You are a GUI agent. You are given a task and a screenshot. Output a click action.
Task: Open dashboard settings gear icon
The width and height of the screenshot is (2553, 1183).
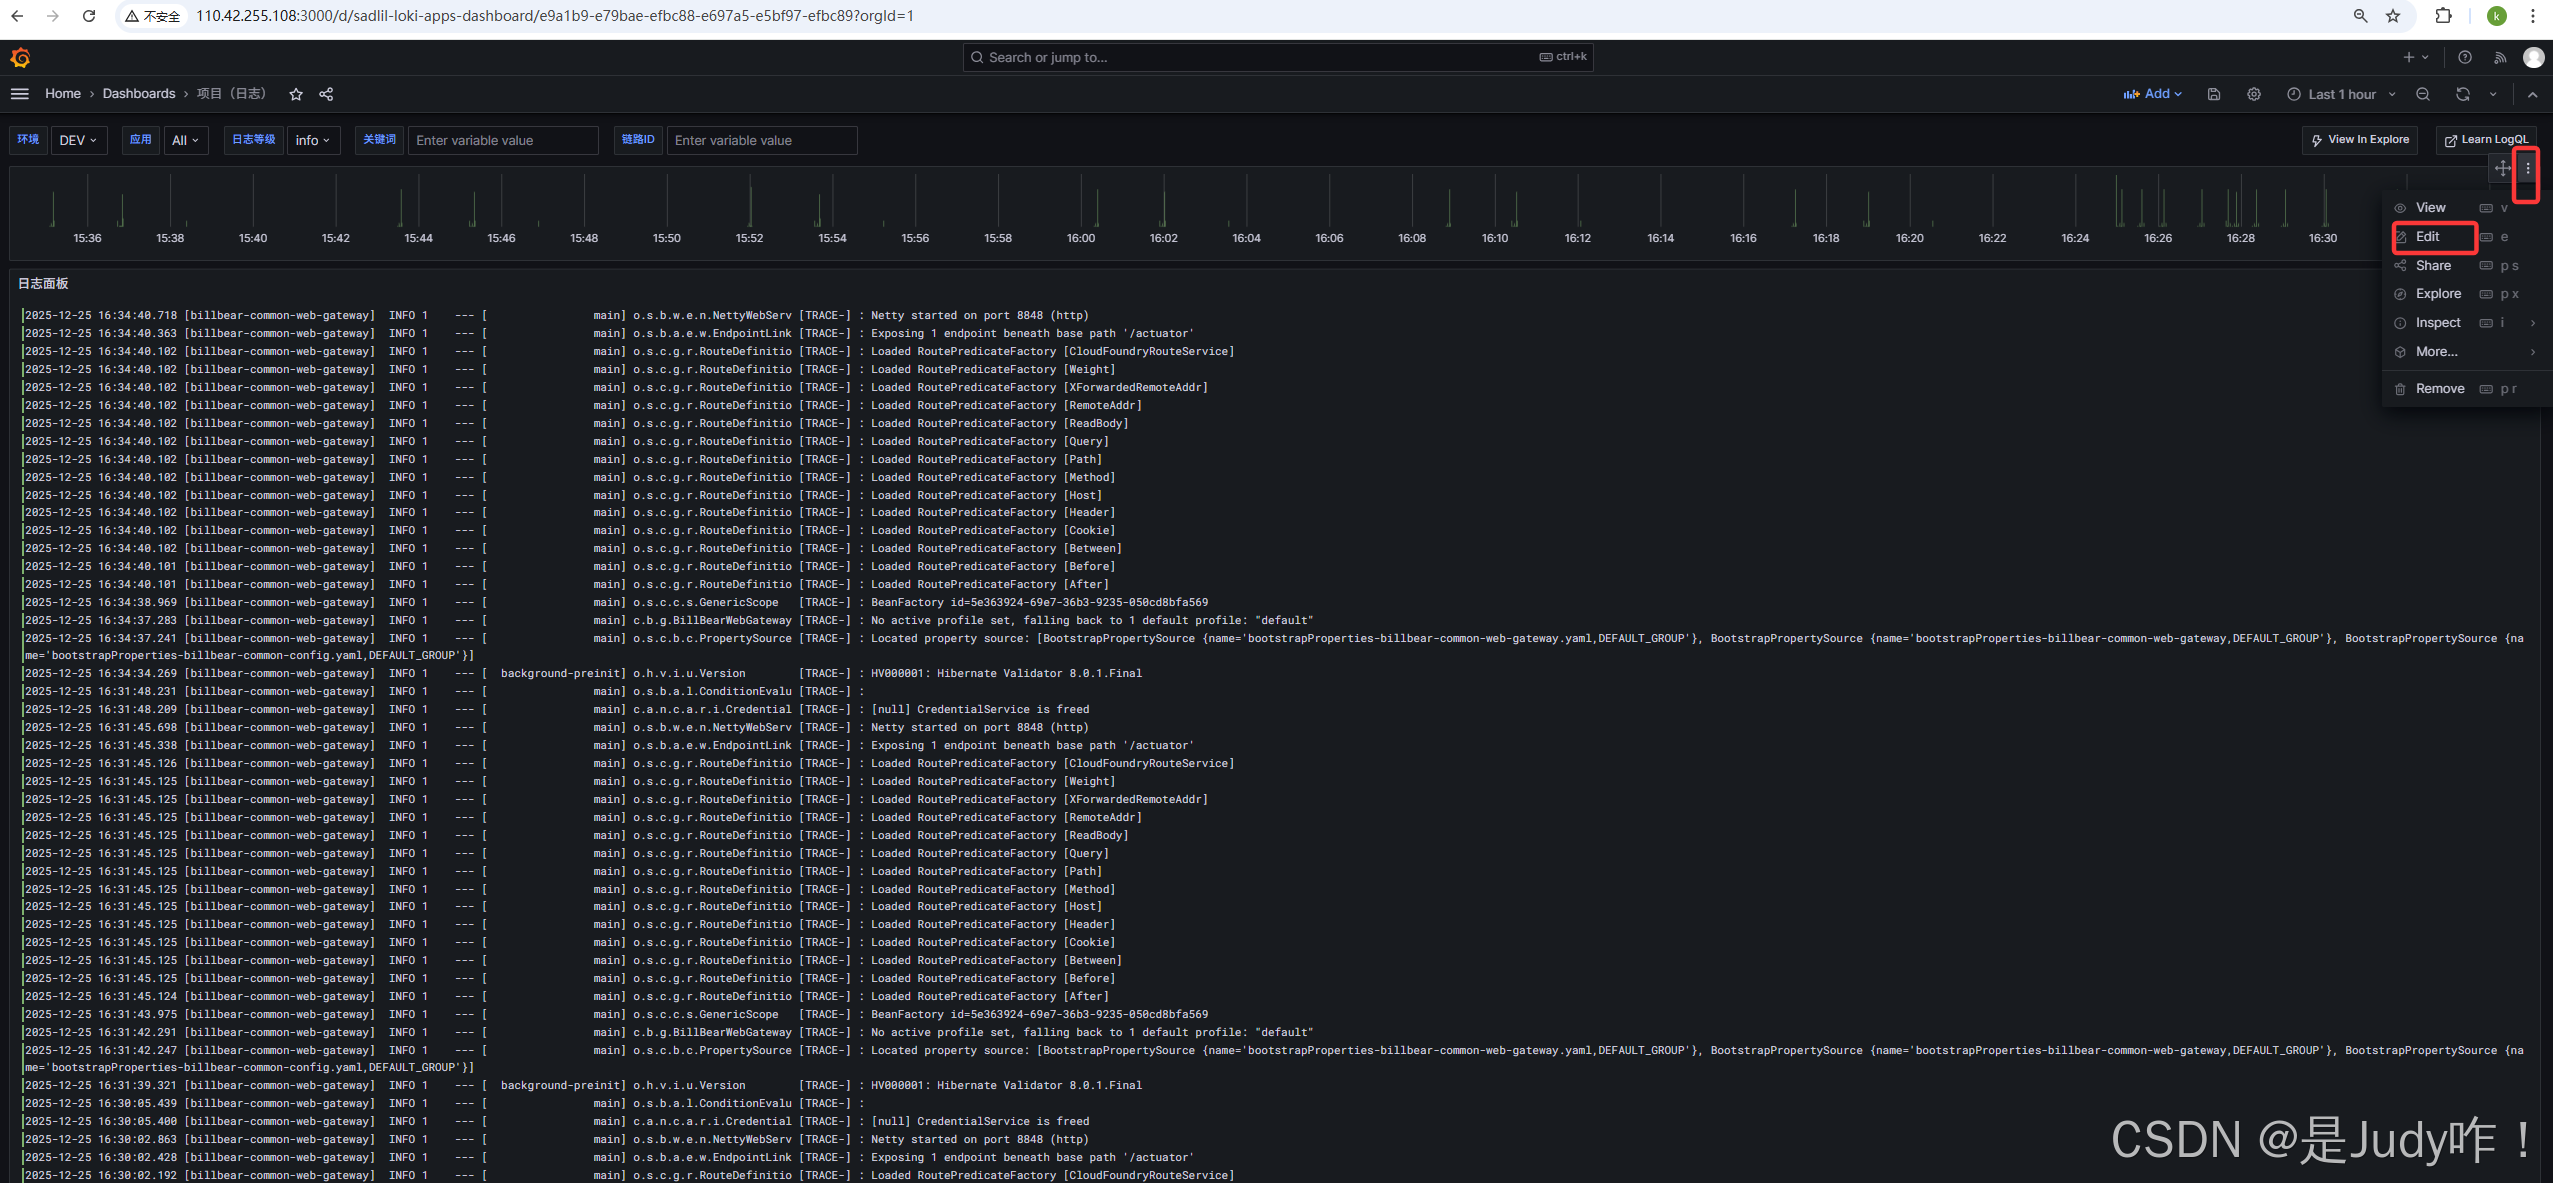tap(2254, 94)
